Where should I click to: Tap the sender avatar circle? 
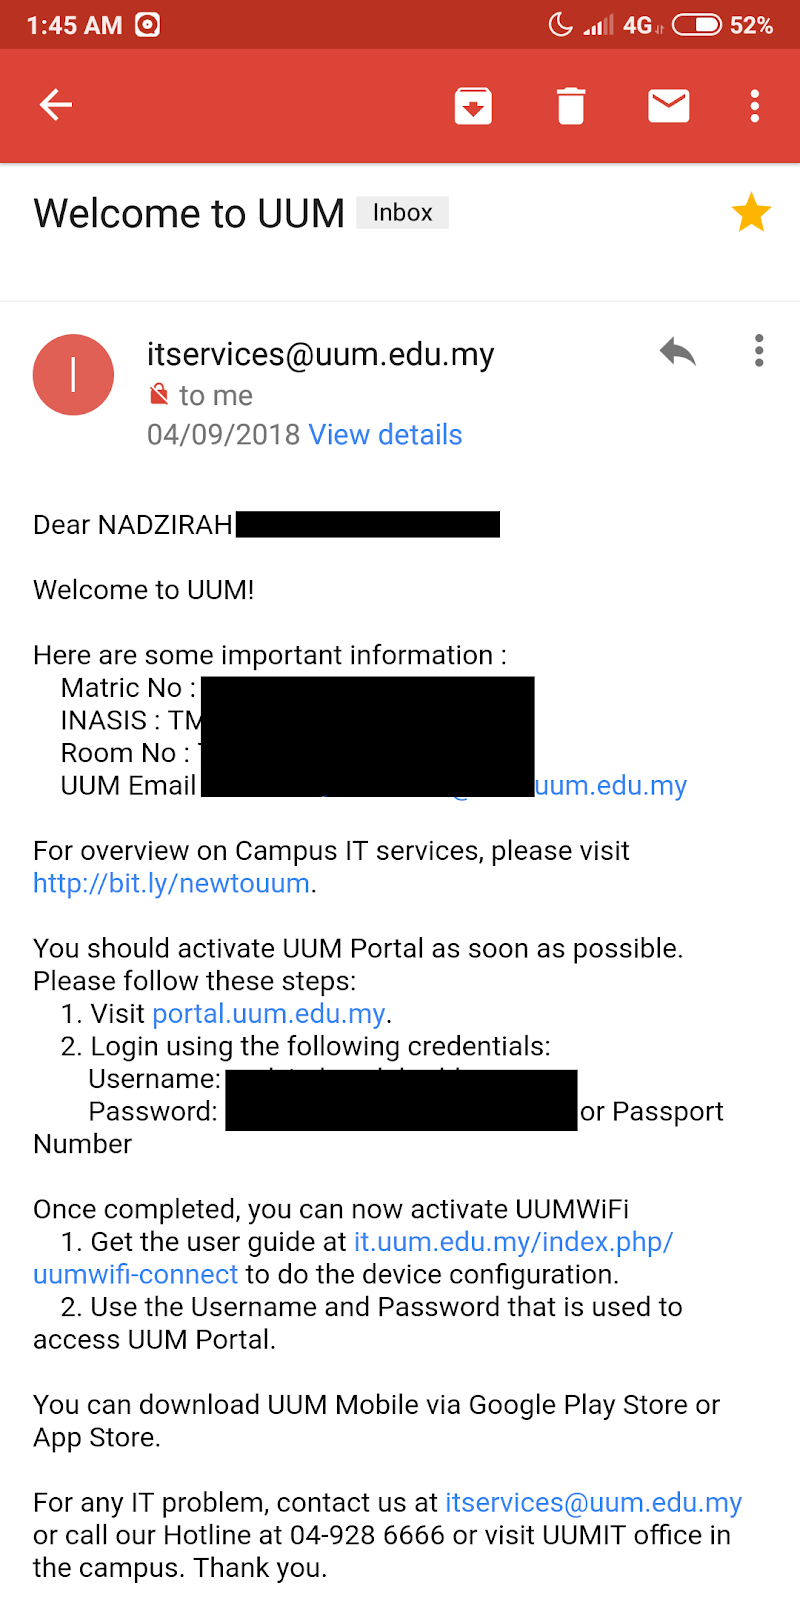pos(73,375)
